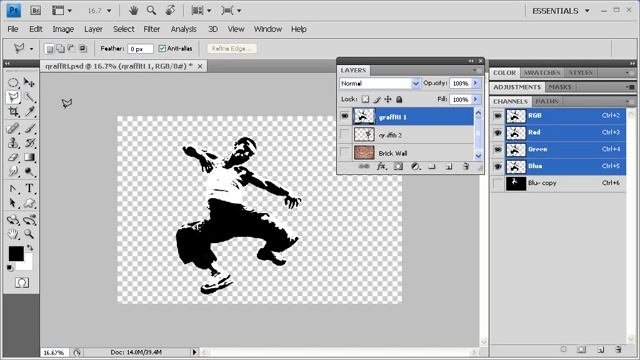Open the ESSENTIALS workspace dropdown
Image resolution: width=640 pixels, height=360 pixels.
pos(560,11)
